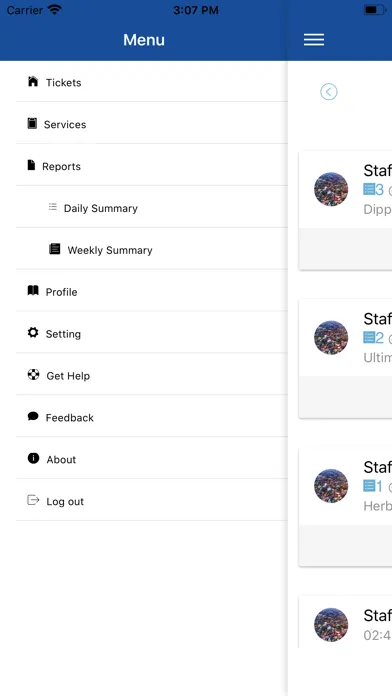
Task: Click the Log out exit icon
Action: coord(33,500)
